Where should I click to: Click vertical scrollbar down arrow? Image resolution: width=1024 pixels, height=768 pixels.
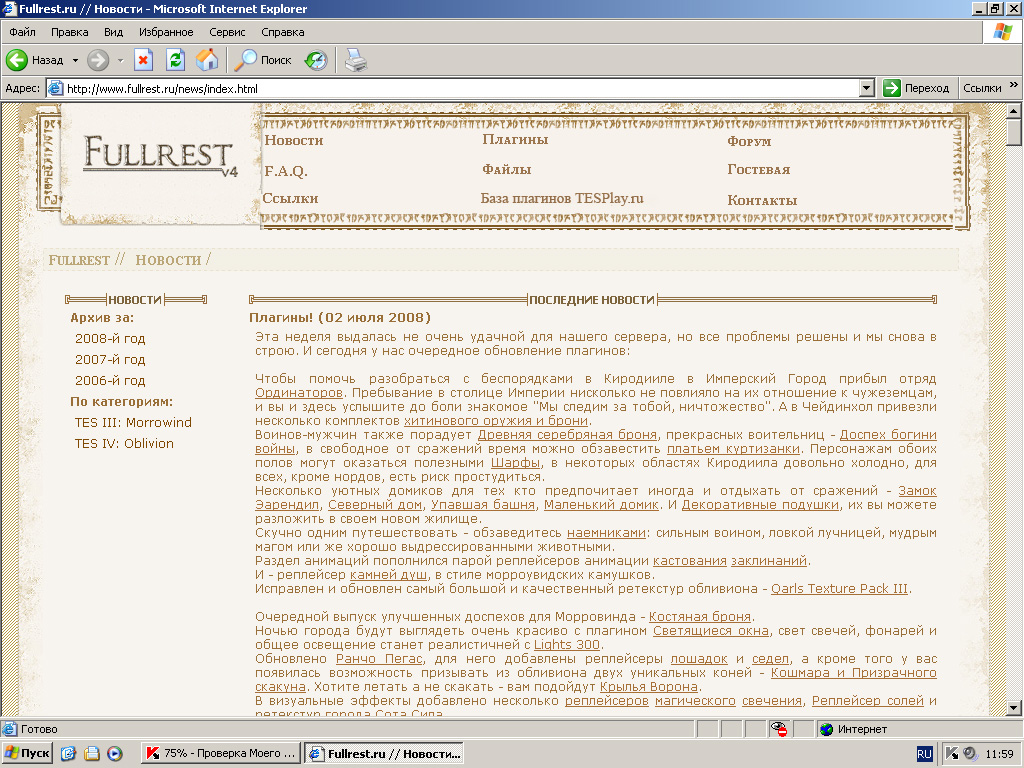1014,707
